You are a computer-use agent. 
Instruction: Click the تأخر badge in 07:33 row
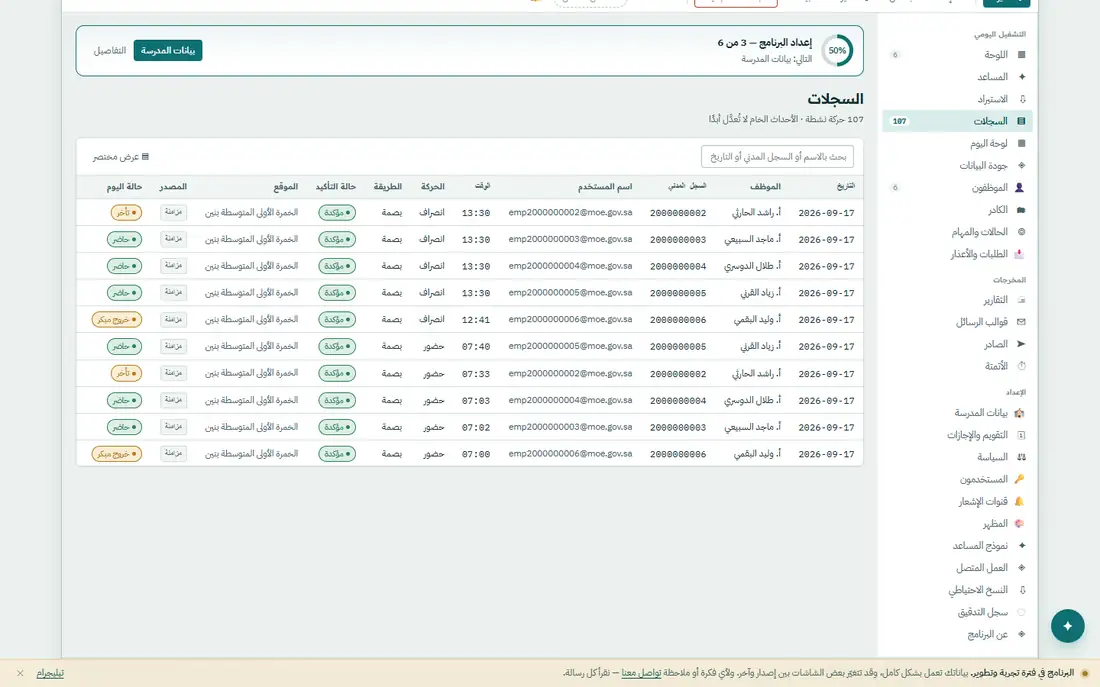tap(126, 373)
